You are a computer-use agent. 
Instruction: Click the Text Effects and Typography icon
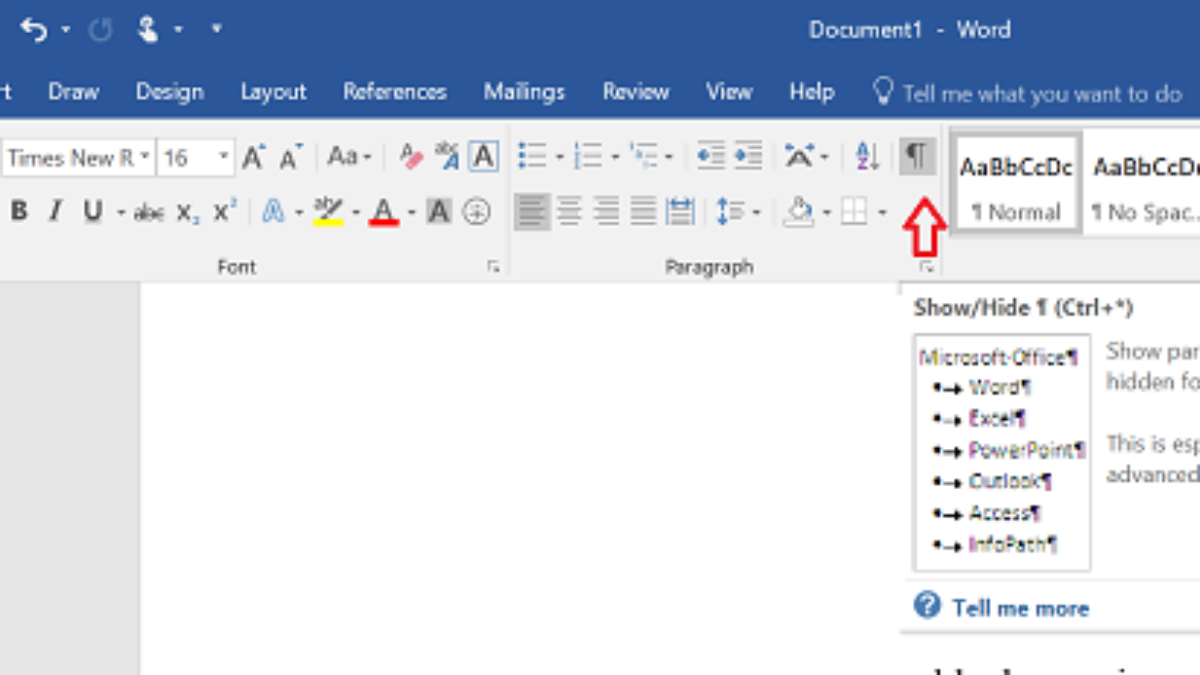[273, 212]
